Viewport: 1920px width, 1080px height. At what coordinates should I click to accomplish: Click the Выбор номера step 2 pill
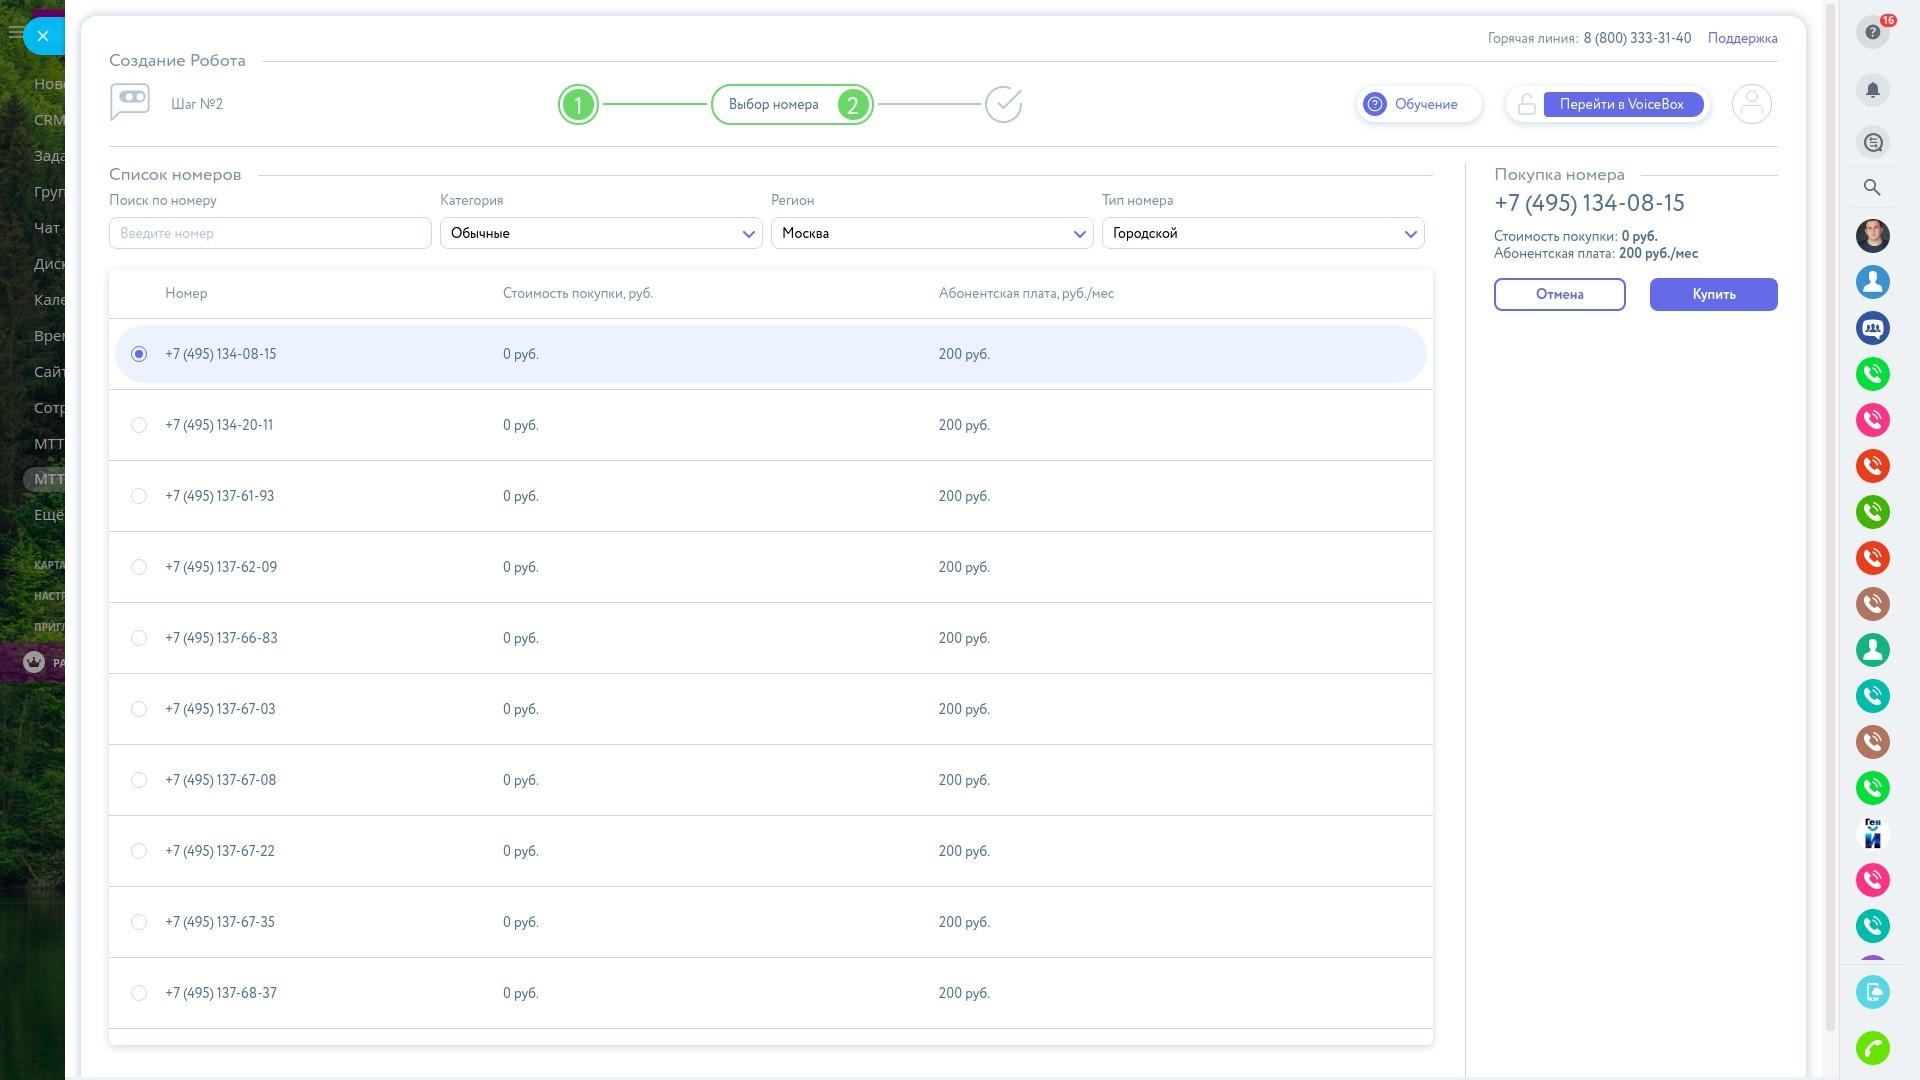pyautogui.click(x=791, y=104)
